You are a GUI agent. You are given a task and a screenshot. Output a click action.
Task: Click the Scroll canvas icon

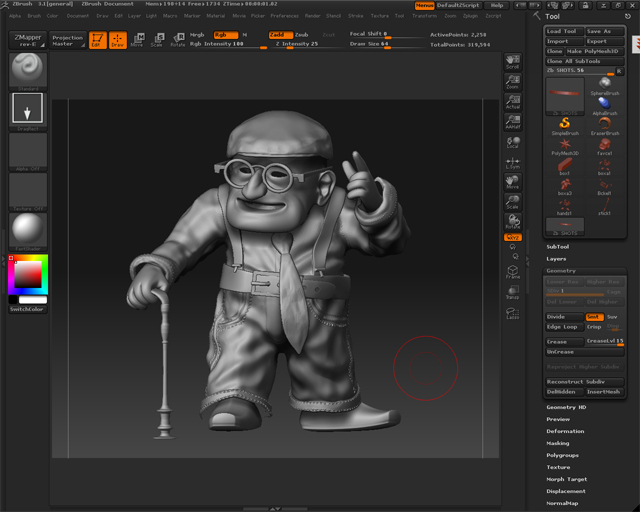click(x=513, y=62)
